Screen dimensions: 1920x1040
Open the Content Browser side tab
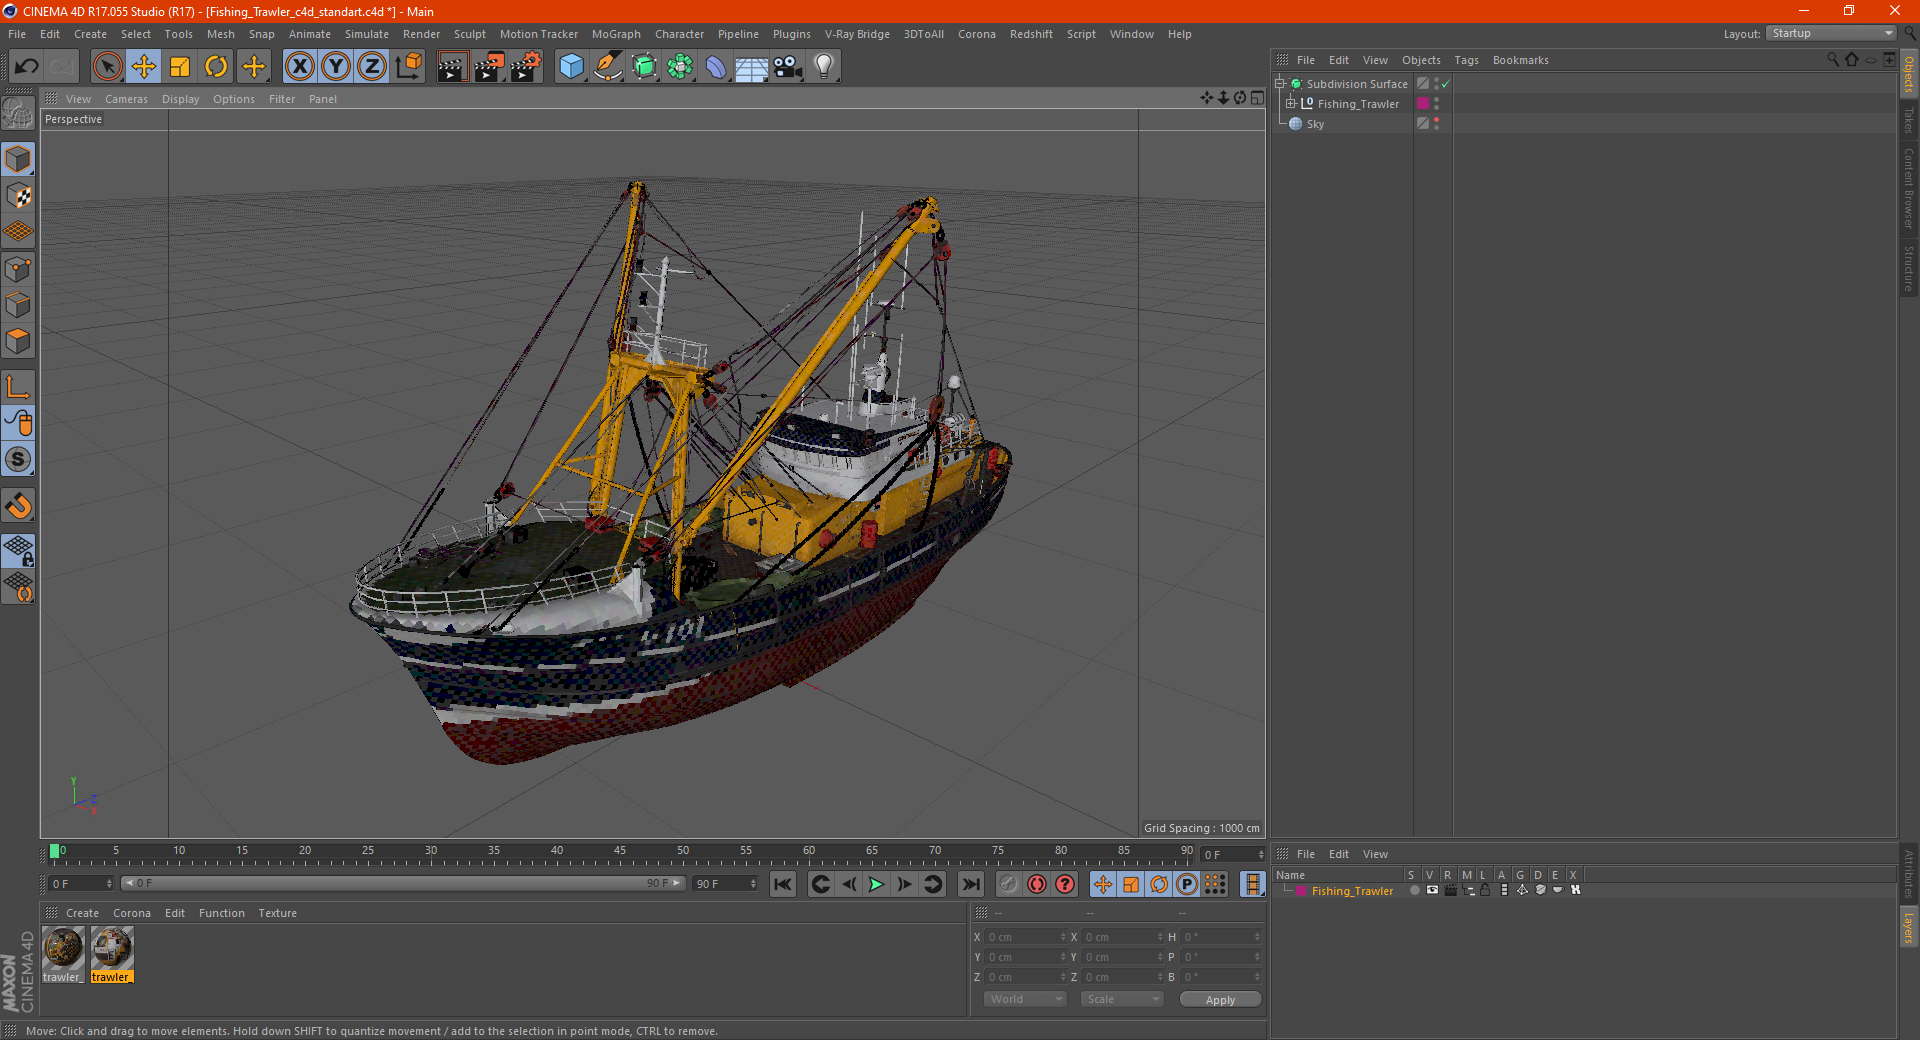[1908, 188]
